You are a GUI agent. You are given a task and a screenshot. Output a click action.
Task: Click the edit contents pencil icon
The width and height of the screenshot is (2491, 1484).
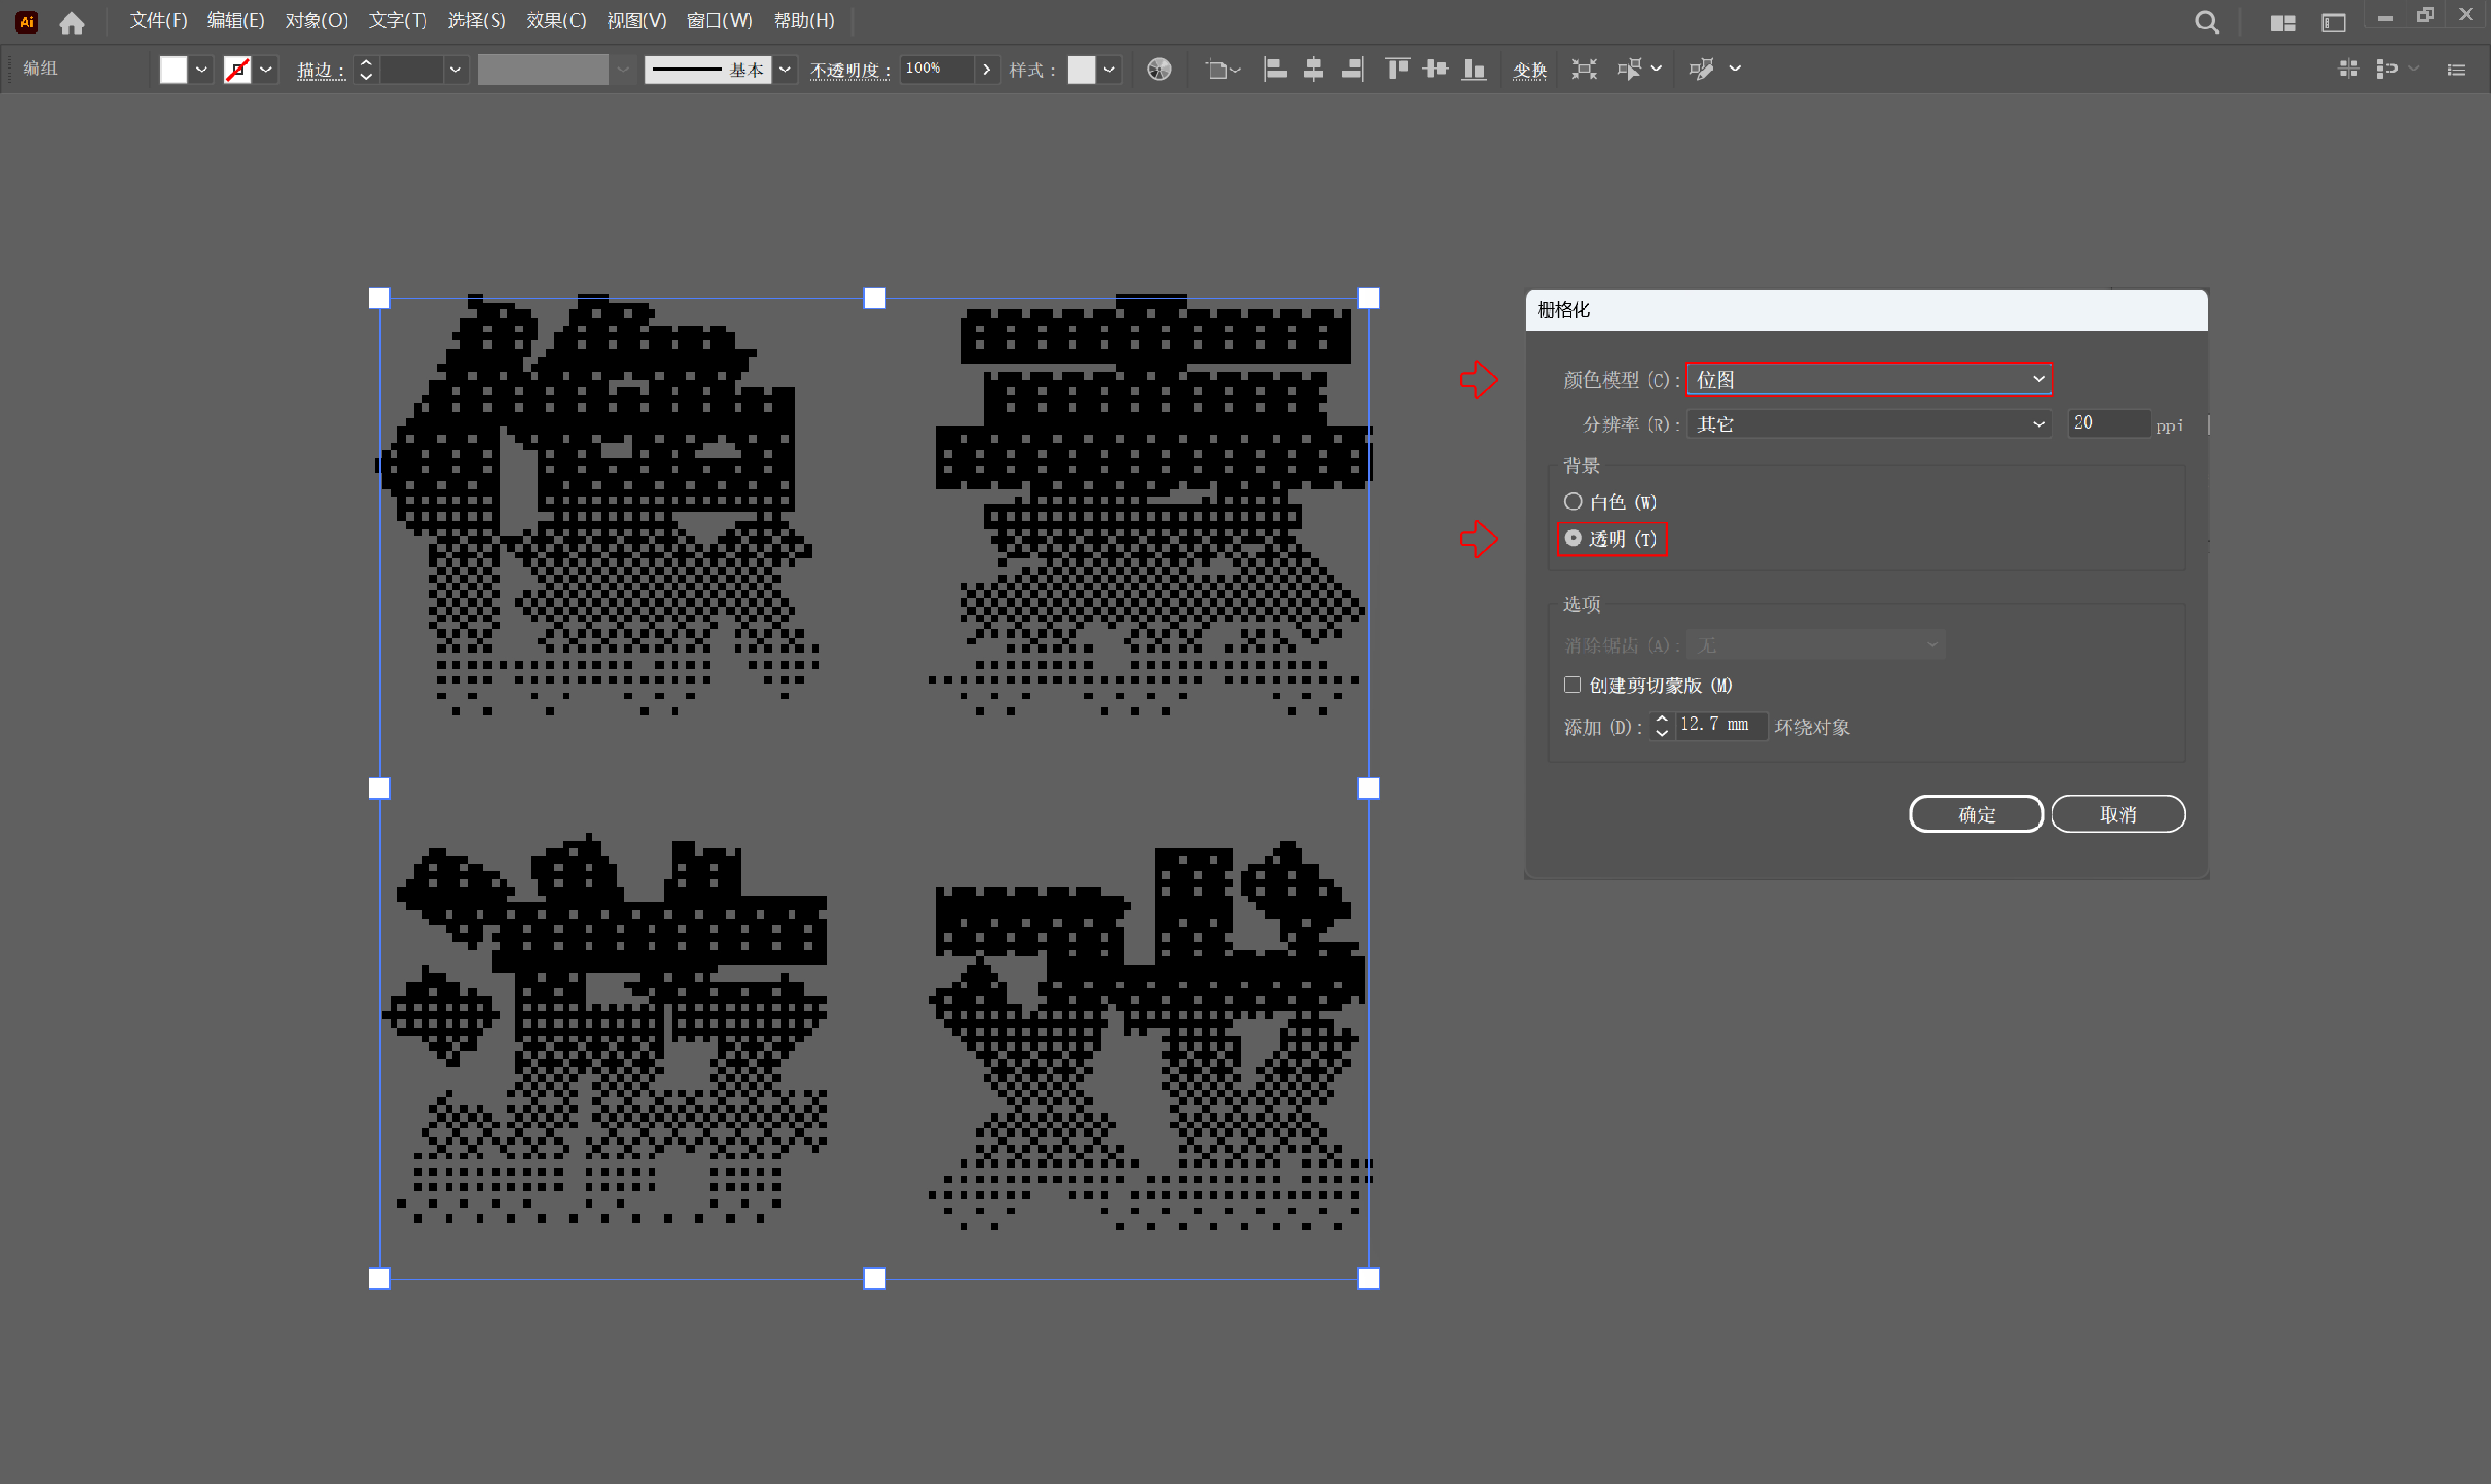(x=1702, y=69)
